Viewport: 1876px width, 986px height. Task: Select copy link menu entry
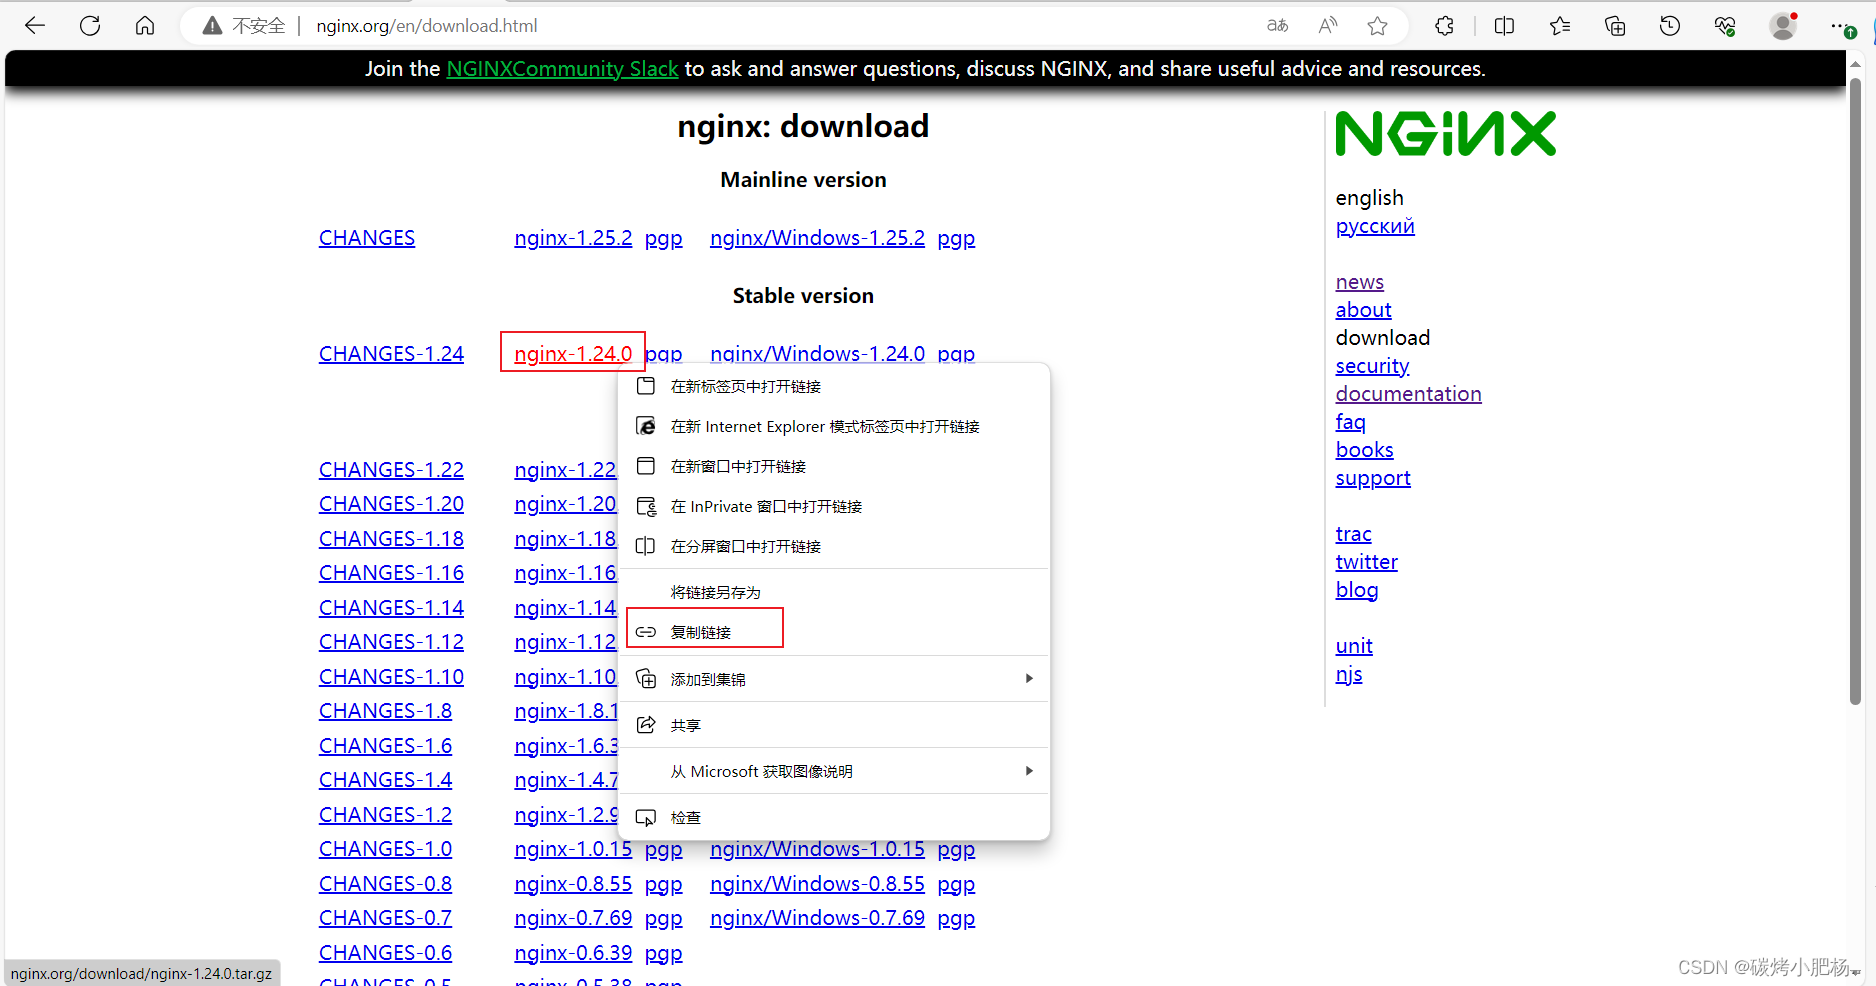(834, 633)
